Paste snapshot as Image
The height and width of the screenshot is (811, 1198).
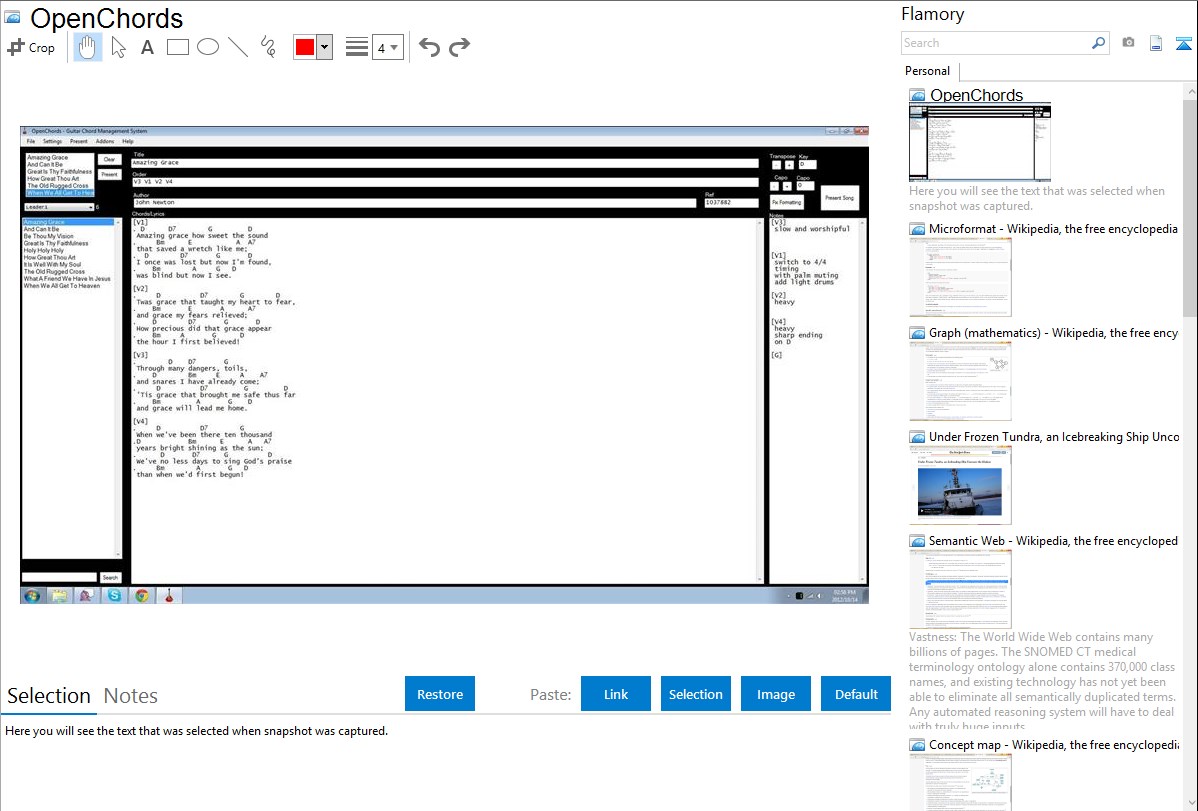(x=776, y=694)
